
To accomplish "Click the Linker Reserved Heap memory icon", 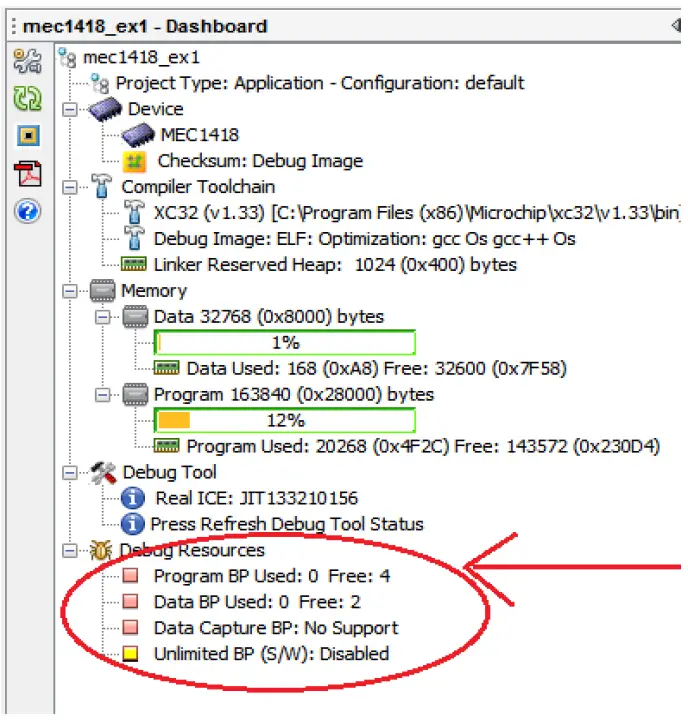I will pyautogui.click(x=133, y=264).
